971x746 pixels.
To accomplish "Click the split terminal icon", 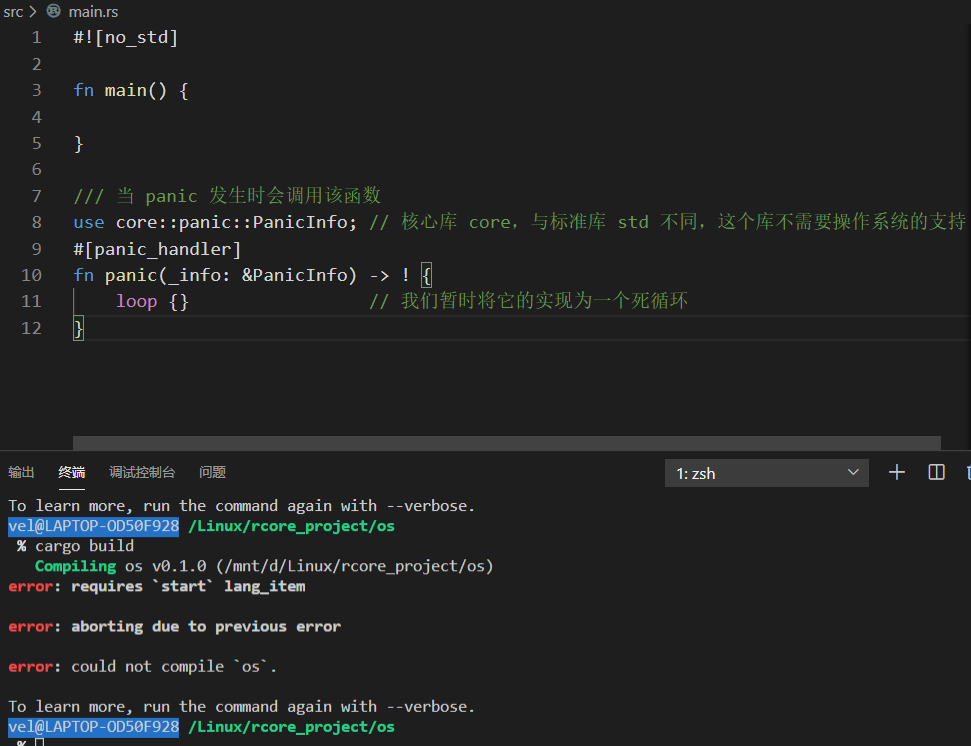I will tap(937, 472).
